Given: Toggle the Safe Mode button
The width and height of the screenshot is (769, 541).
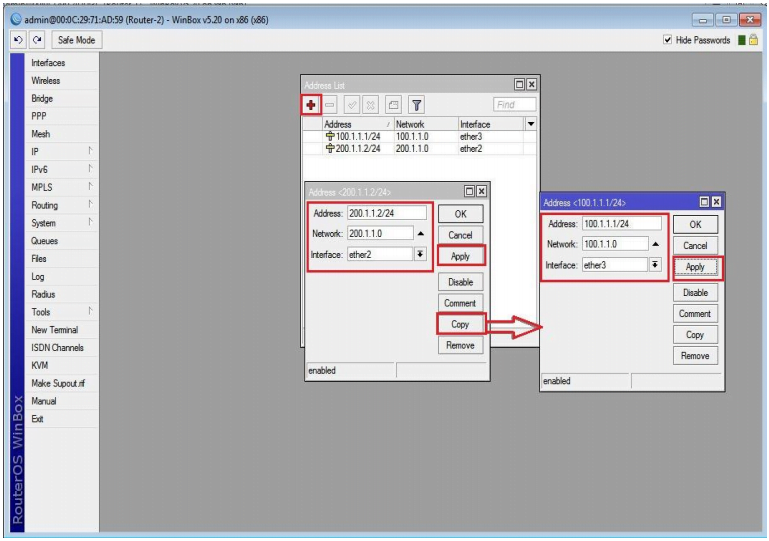Looking at the screenshot, I should tap(76, 40).
